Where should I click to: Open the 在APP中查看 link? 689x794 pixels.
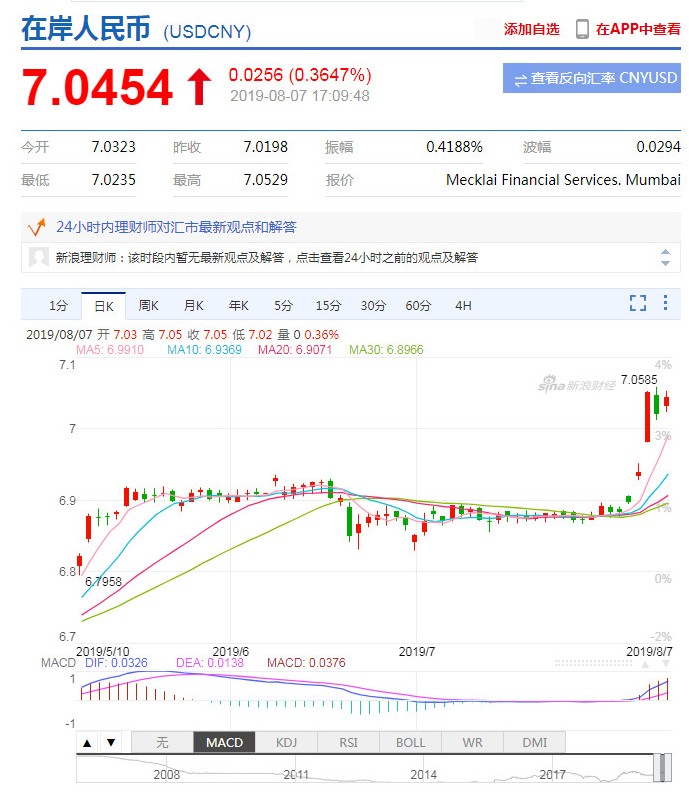pos(638,29)
